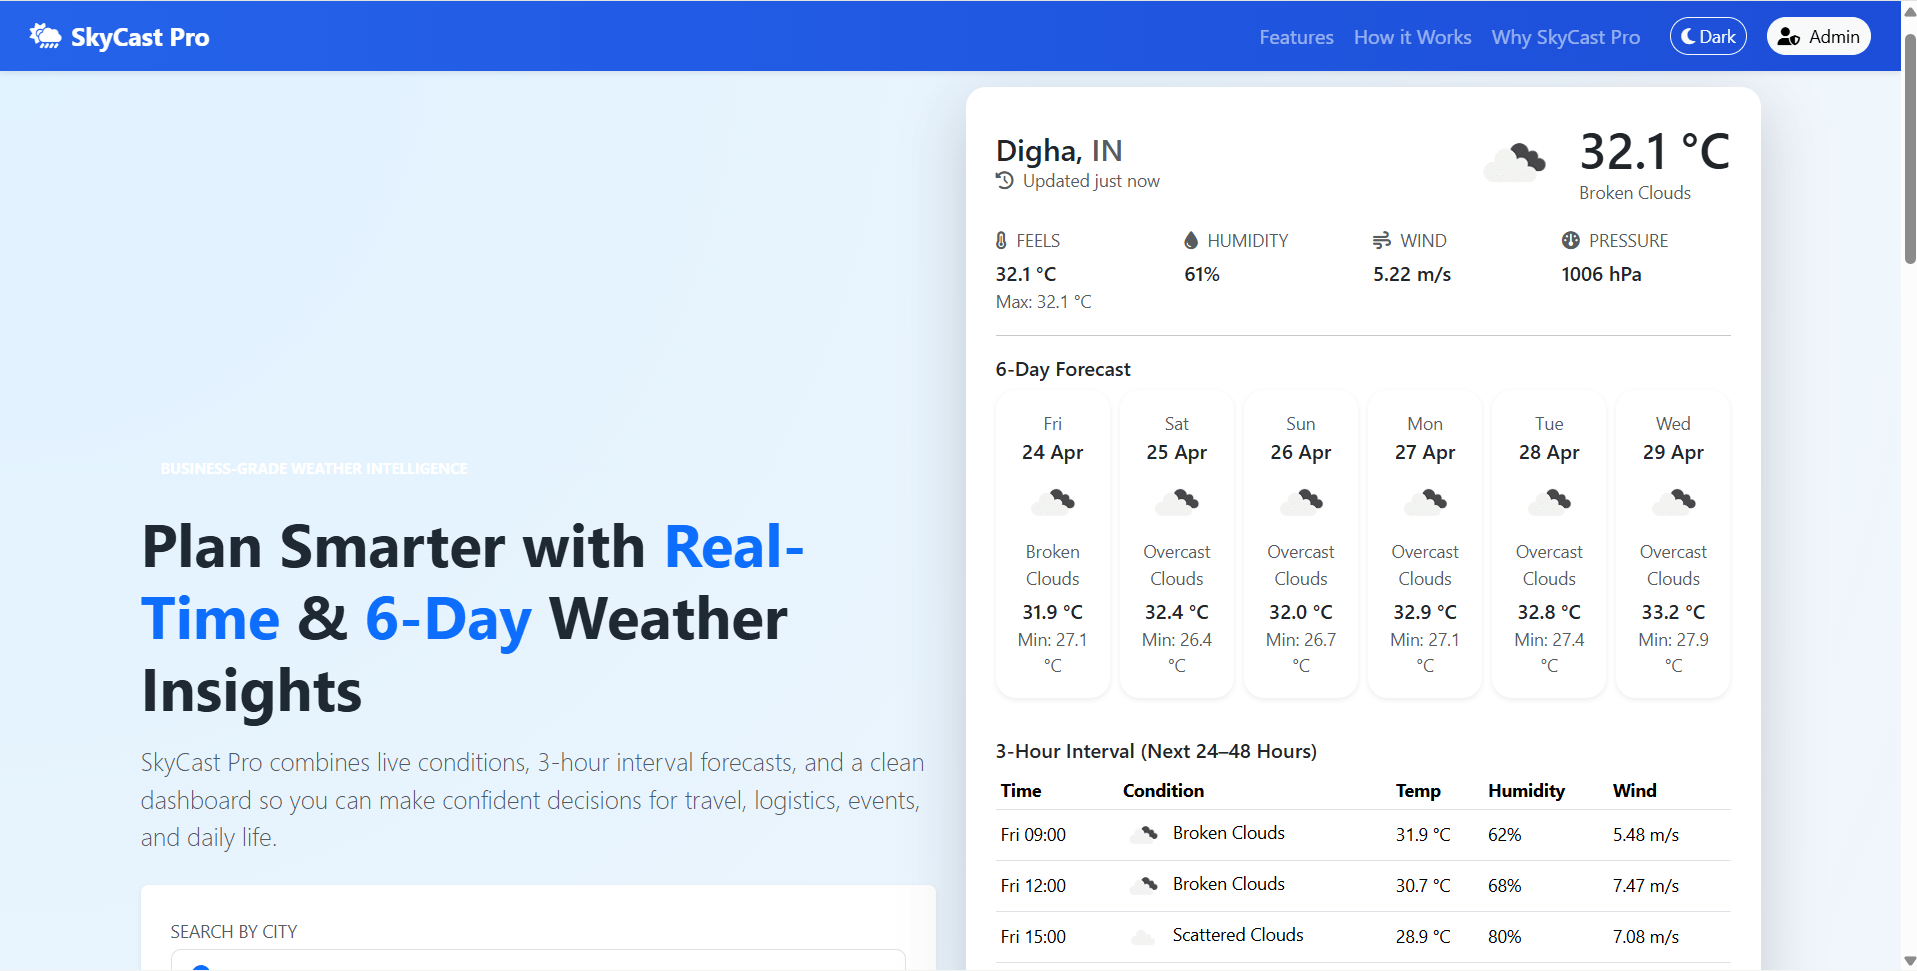This screenshot has width=1917, height=971.
Task: Click the history icon beside Updated just now
Action: (1005, 181)
